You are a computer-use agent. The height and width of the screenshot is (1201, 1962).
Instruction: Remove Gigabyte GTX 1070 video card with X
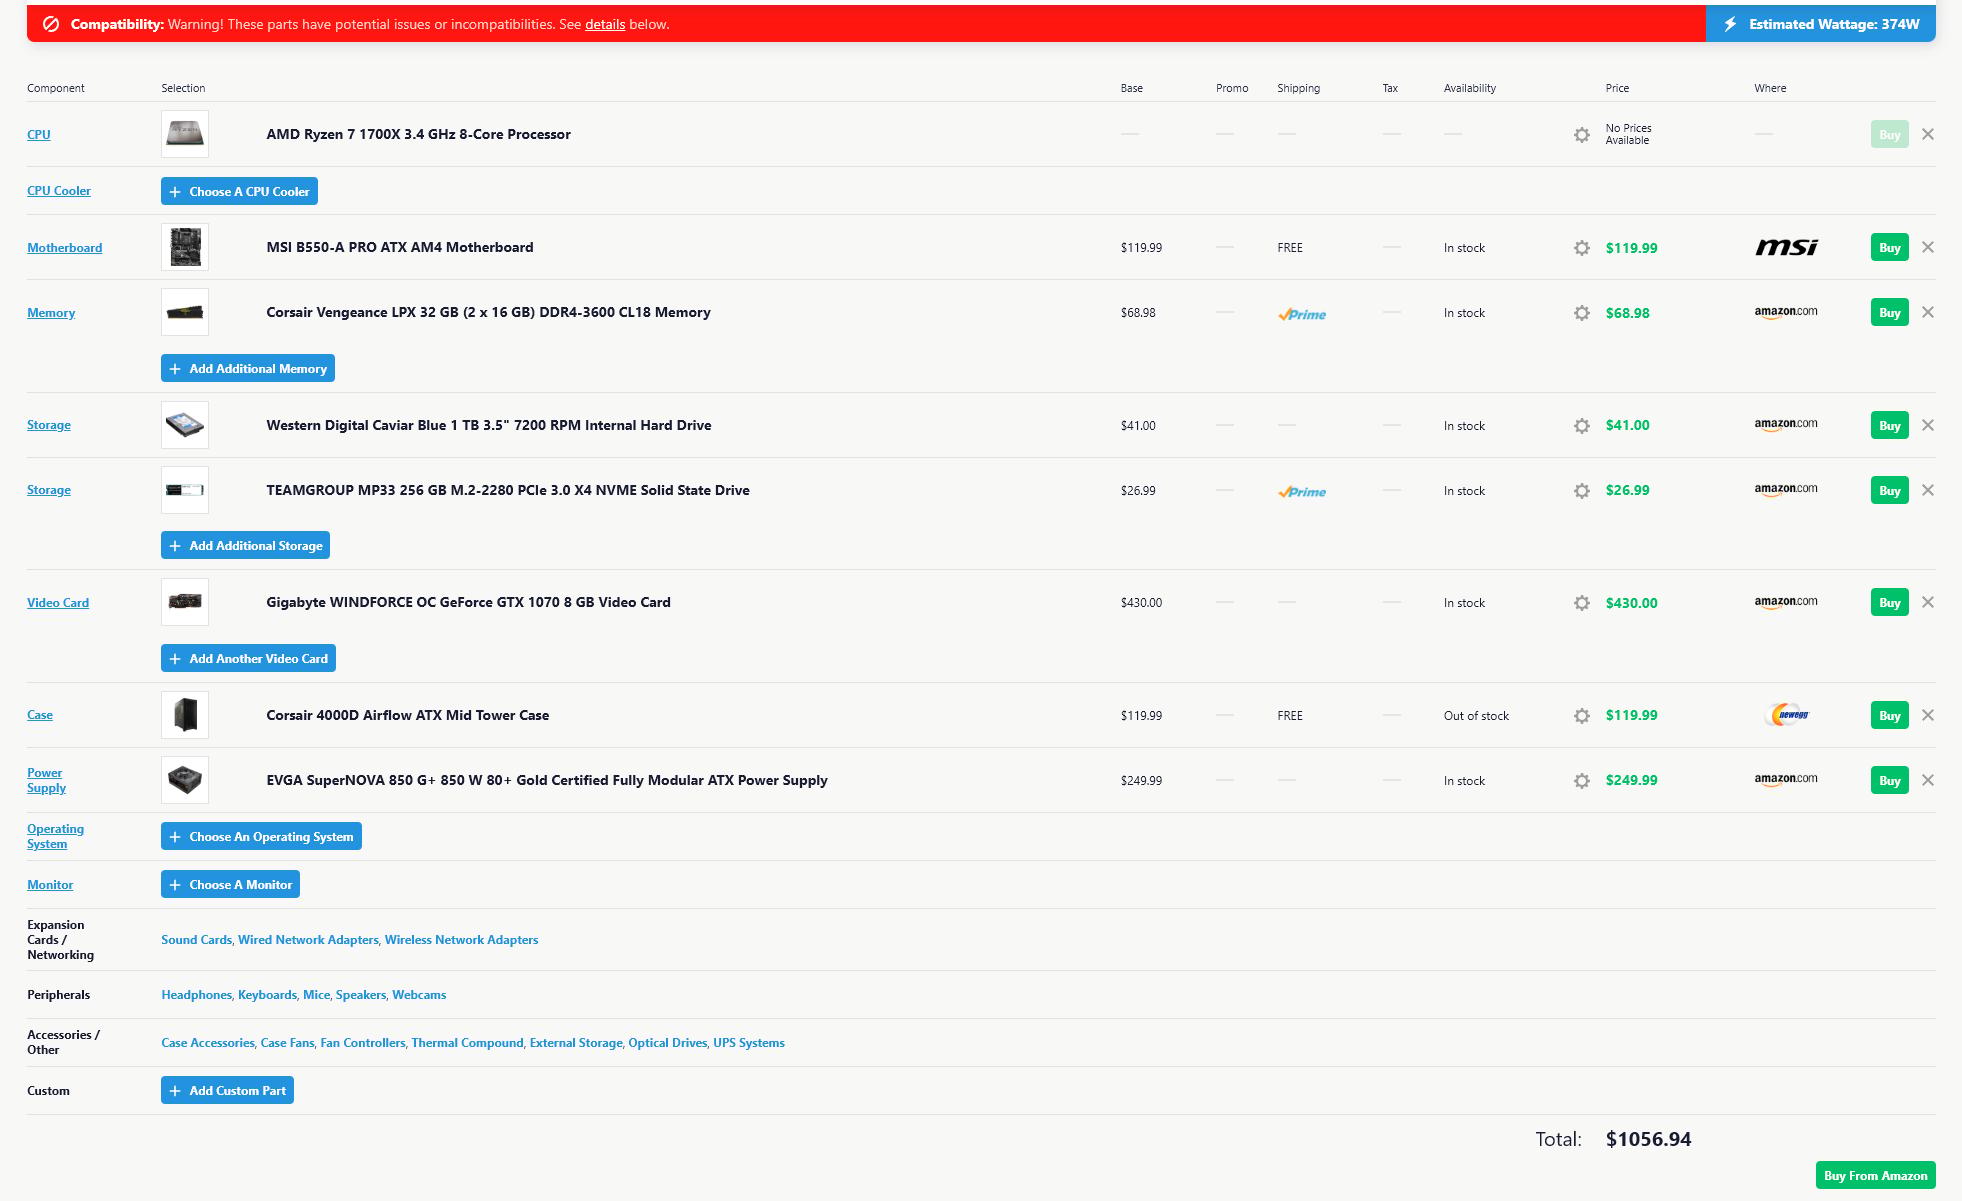click(x=1928, y=602)
